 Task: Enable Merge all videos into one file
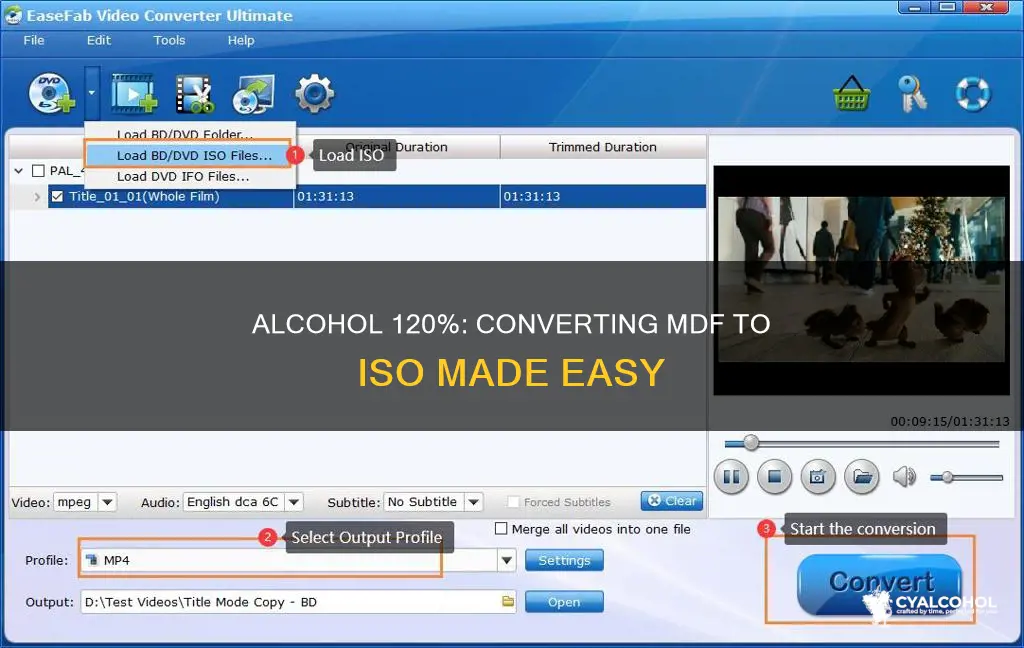[x=501, y=528]
